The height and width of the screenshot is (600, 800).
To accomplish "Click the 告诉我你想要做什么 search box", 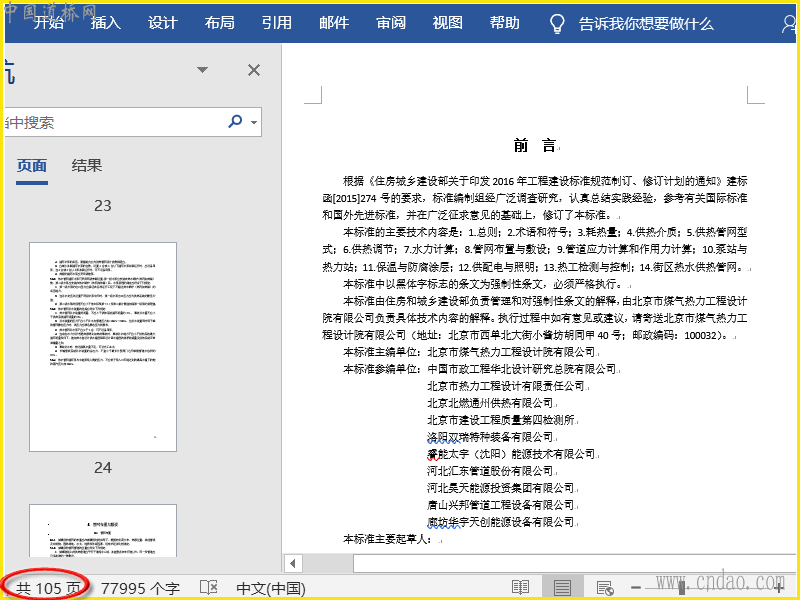I will (646, 23).
